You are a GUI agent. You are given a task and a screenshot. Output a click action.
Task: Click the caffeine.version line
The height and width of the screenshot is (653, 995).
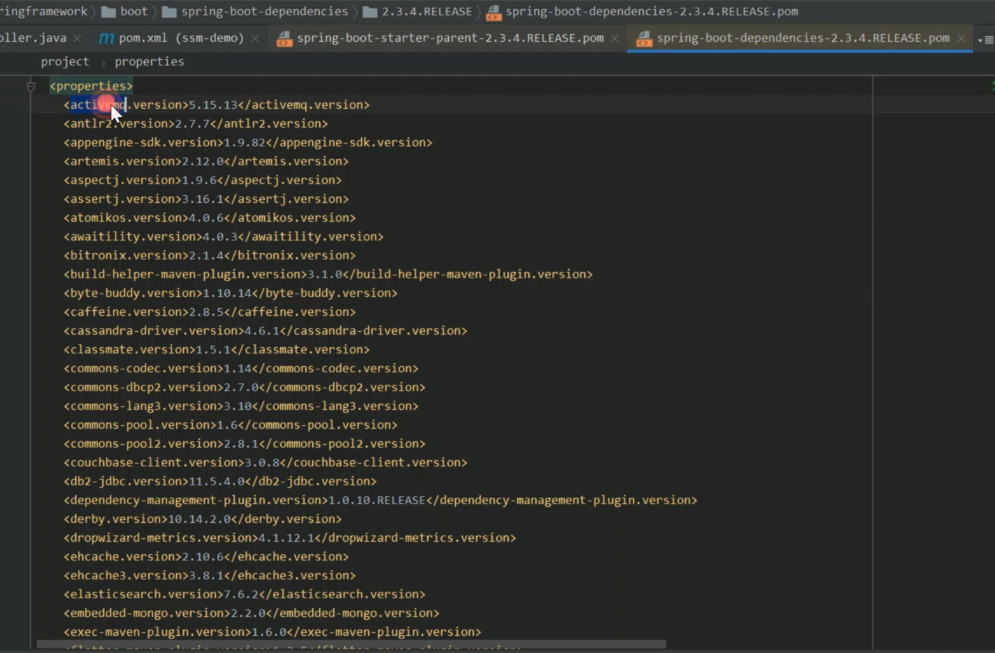tap(209, 312)
